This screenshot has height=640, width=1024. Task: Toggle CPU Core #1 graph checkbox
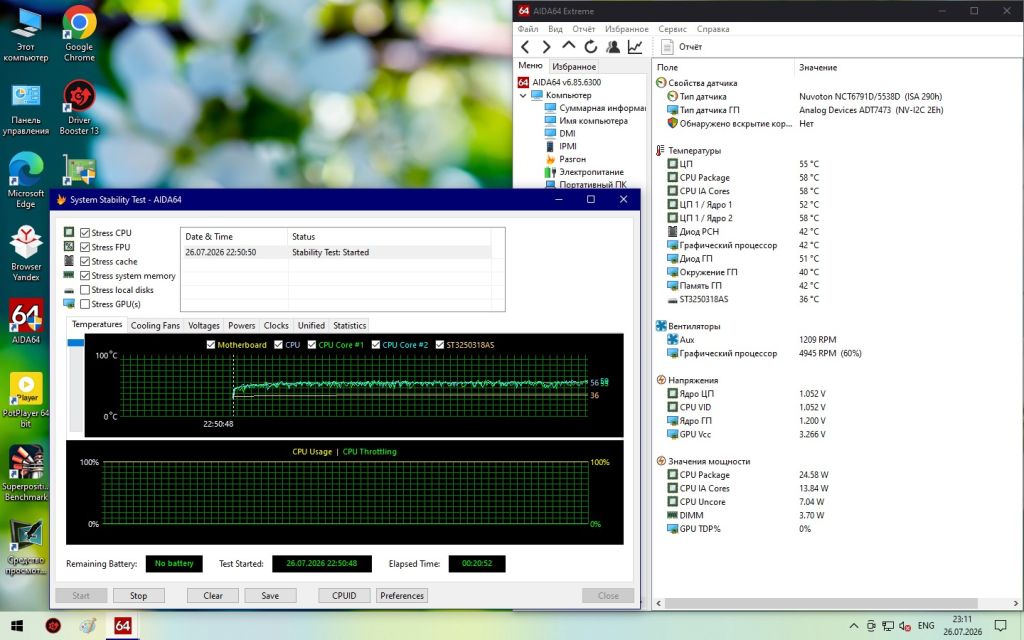click(312, 344)
